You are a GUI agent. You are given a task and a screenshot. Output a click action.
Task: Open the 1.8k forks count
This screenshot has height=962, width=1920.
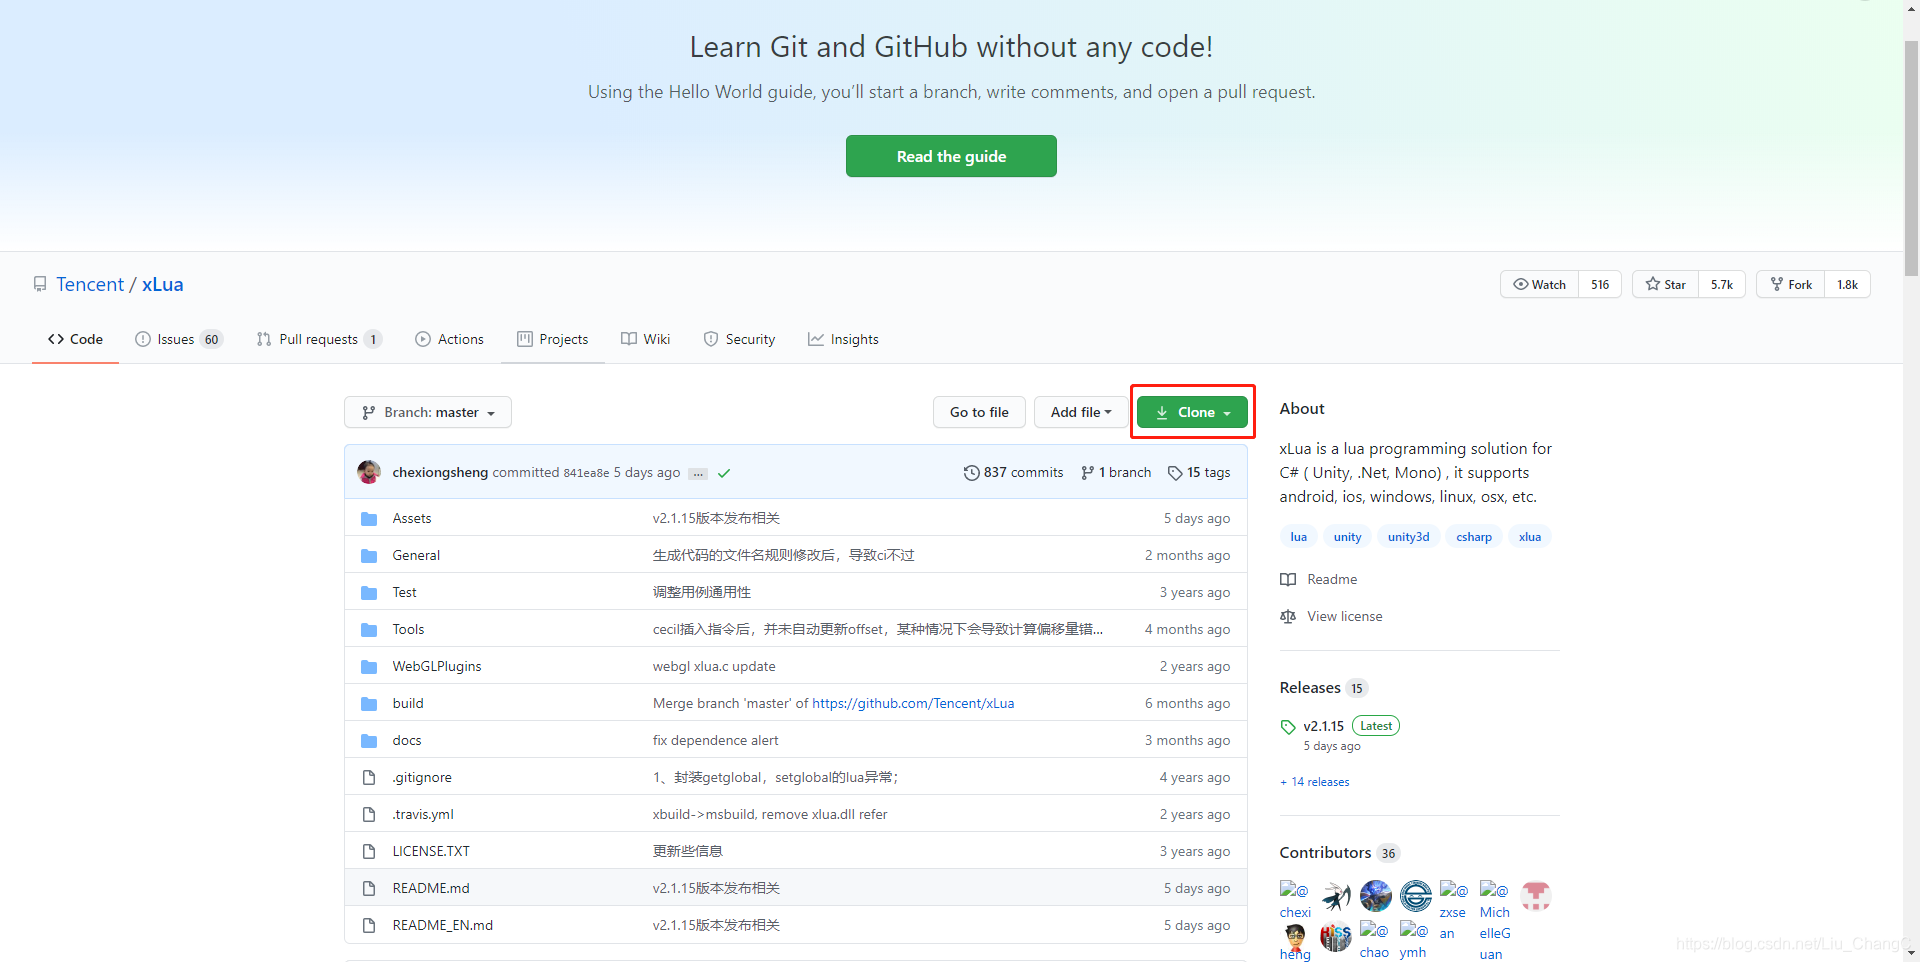[x=1847, y=284]
